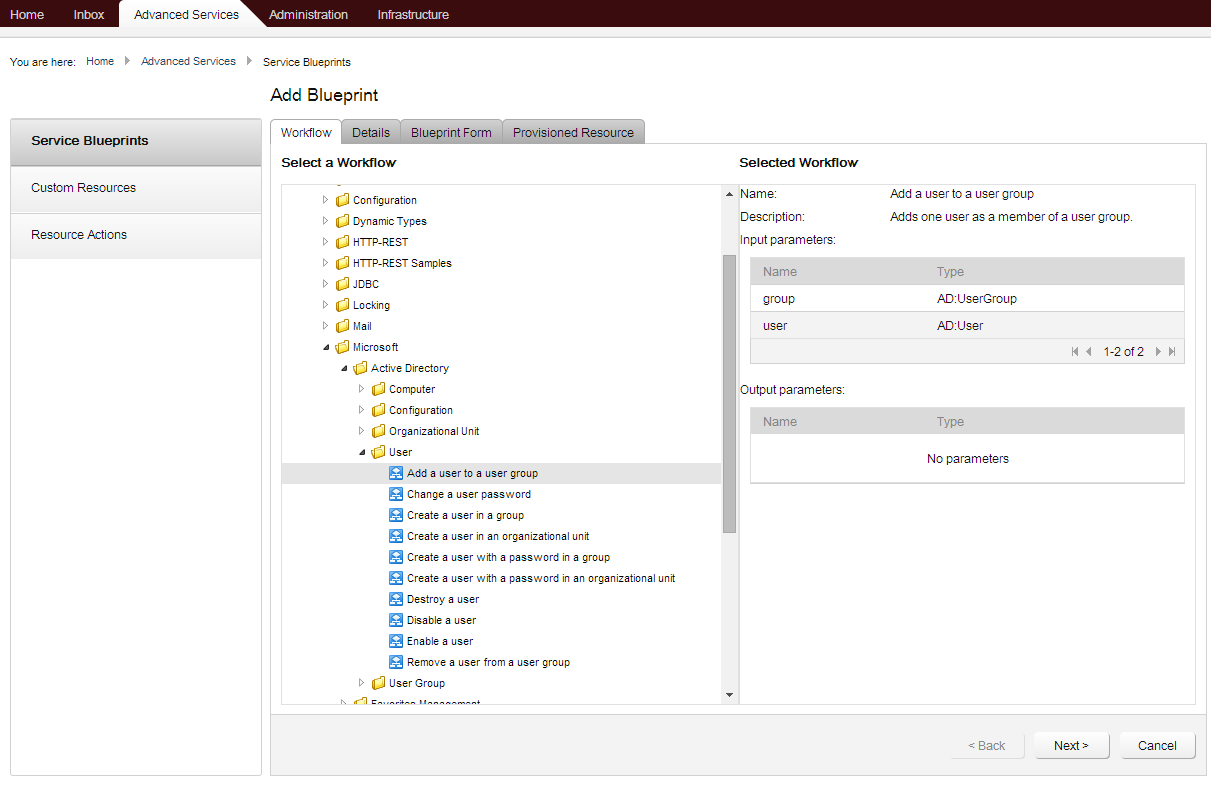The image size is (1211, 787).
Task: Open the Administration menu
Action: (x=308, y=14)
